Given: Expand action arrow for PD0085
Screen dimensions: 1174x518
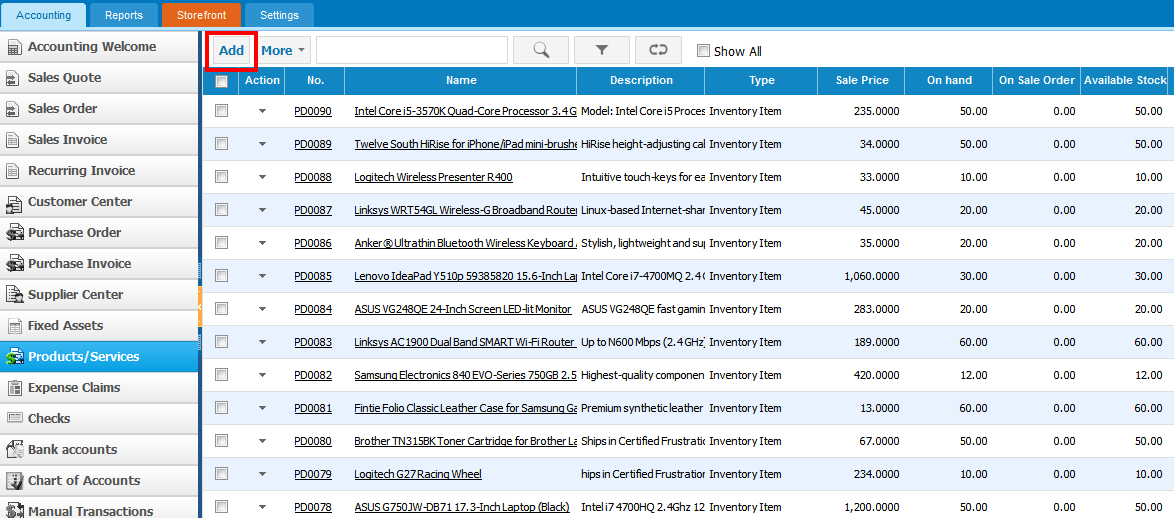Looking at the screenshot, I should tap(262, 275).
